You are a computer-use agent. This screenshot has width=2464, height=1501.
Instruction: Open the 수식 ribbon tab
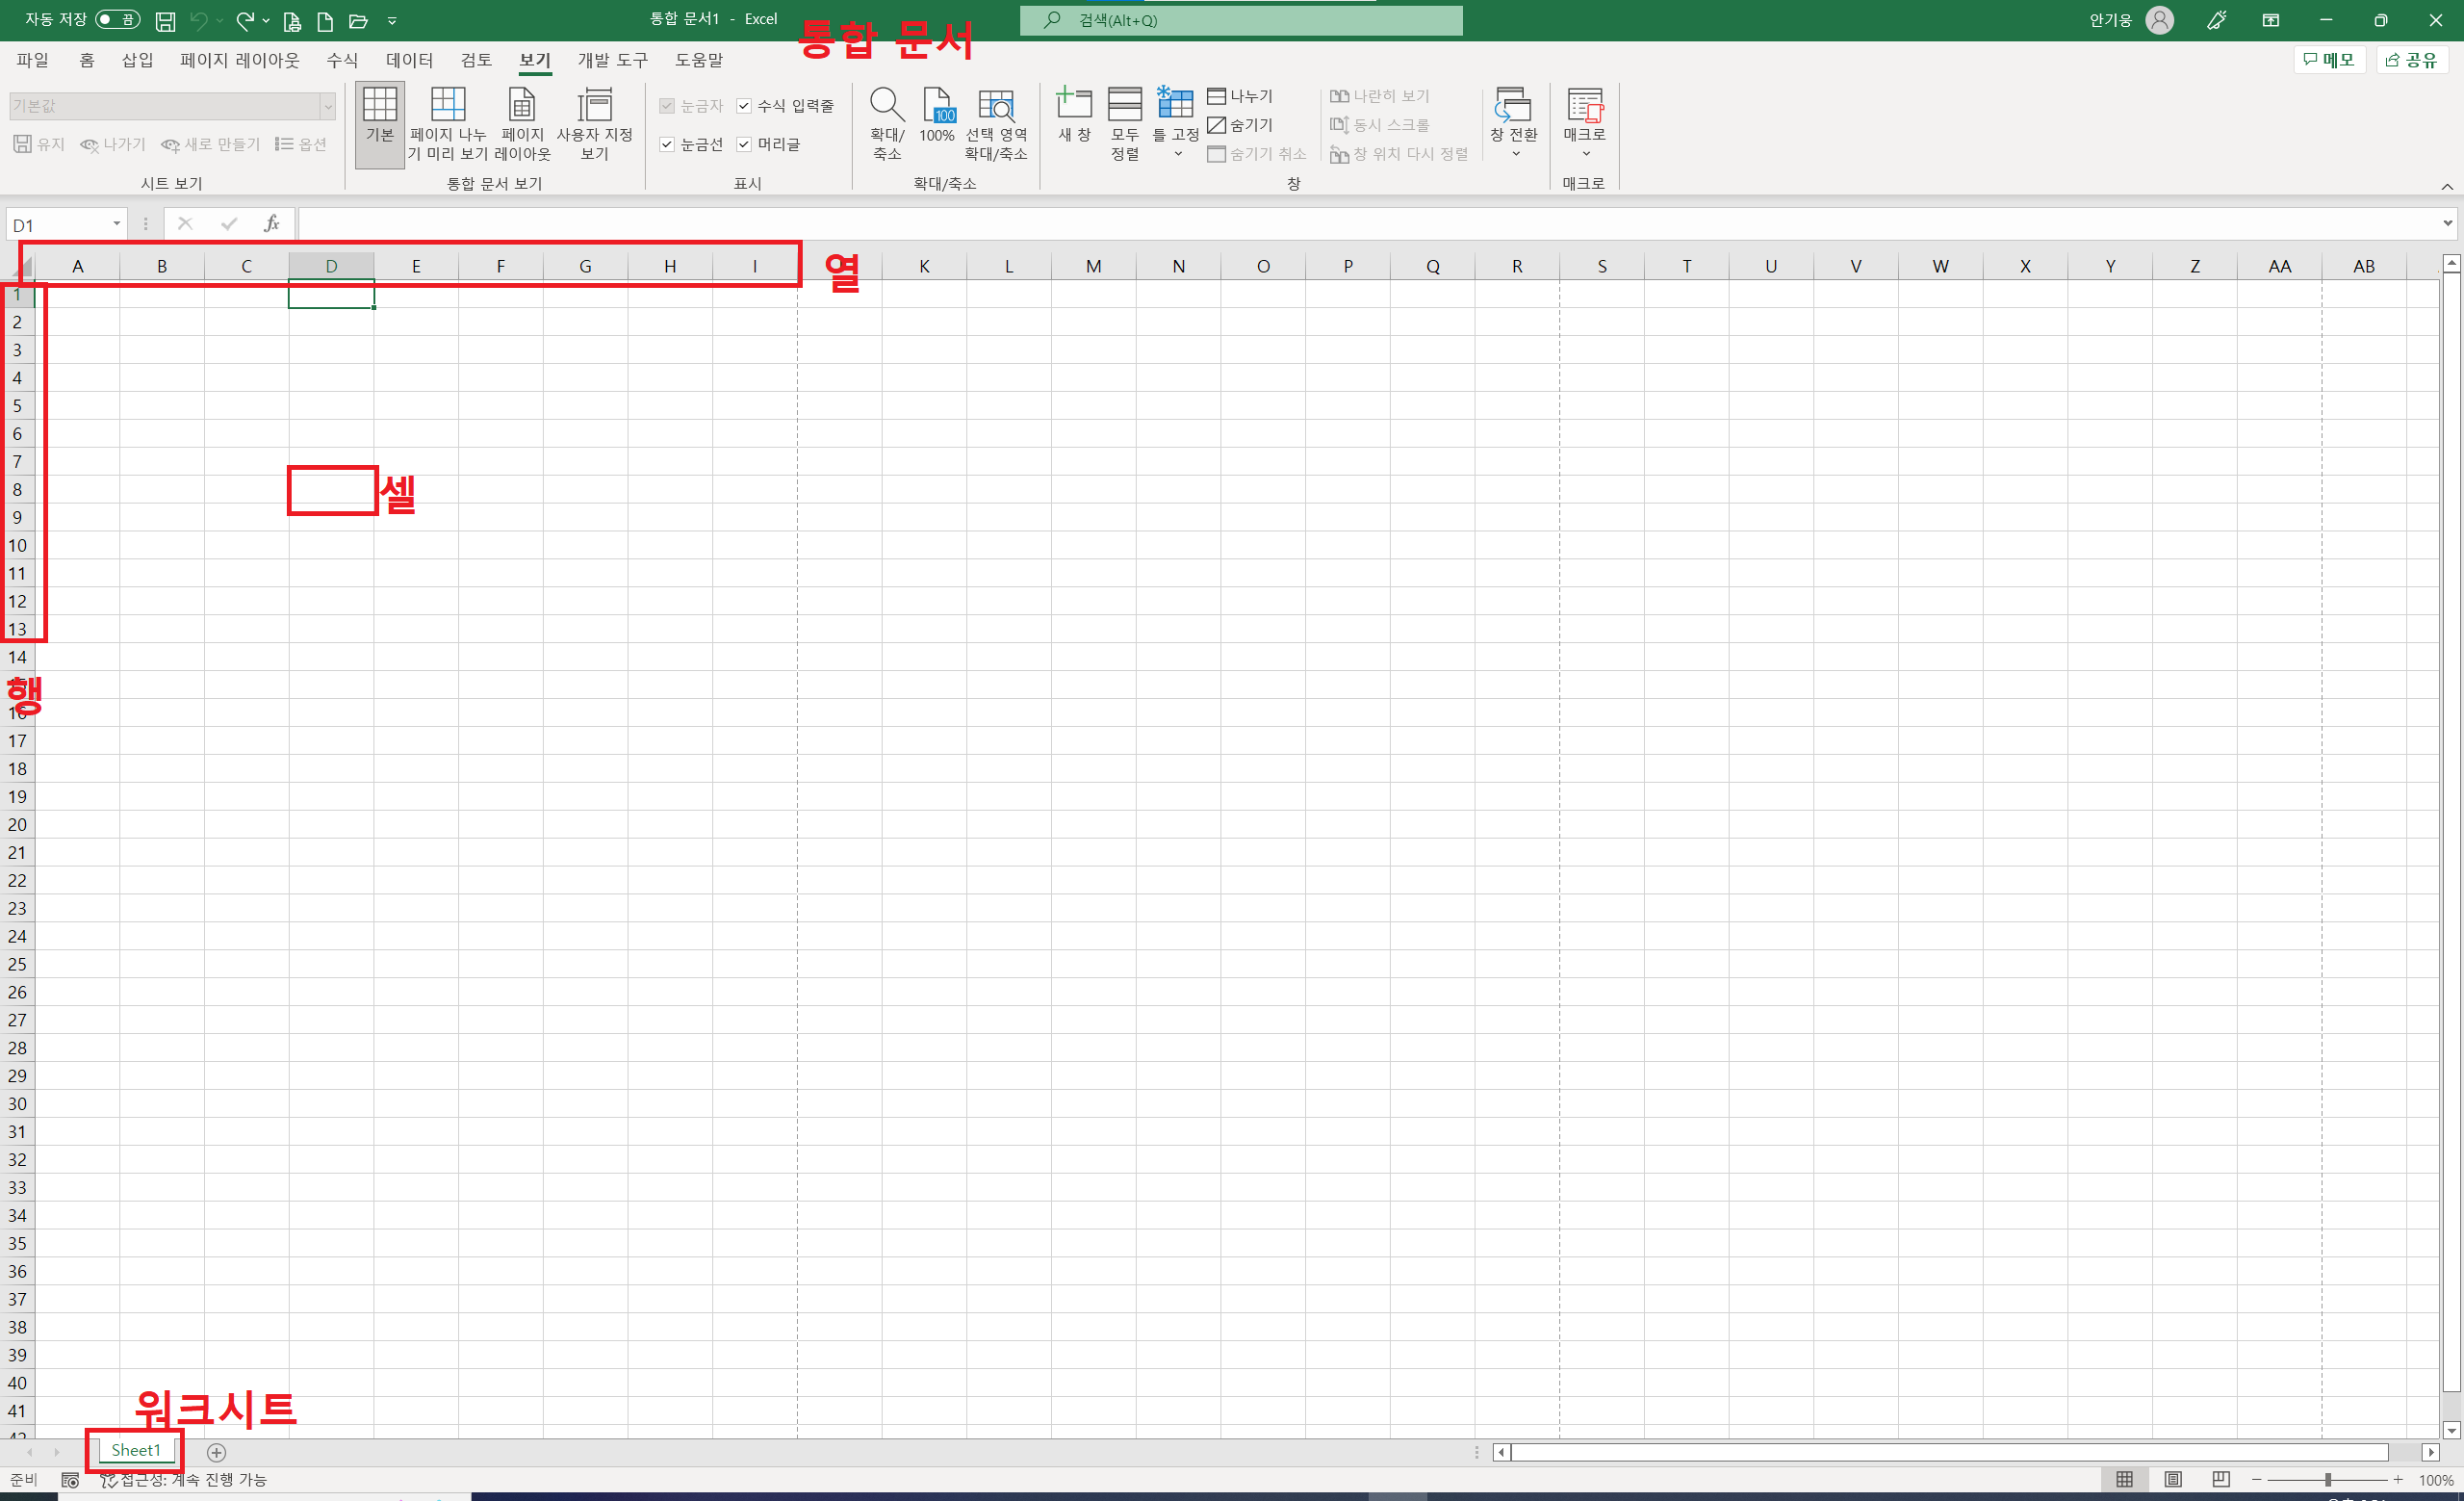coord(342,60)
